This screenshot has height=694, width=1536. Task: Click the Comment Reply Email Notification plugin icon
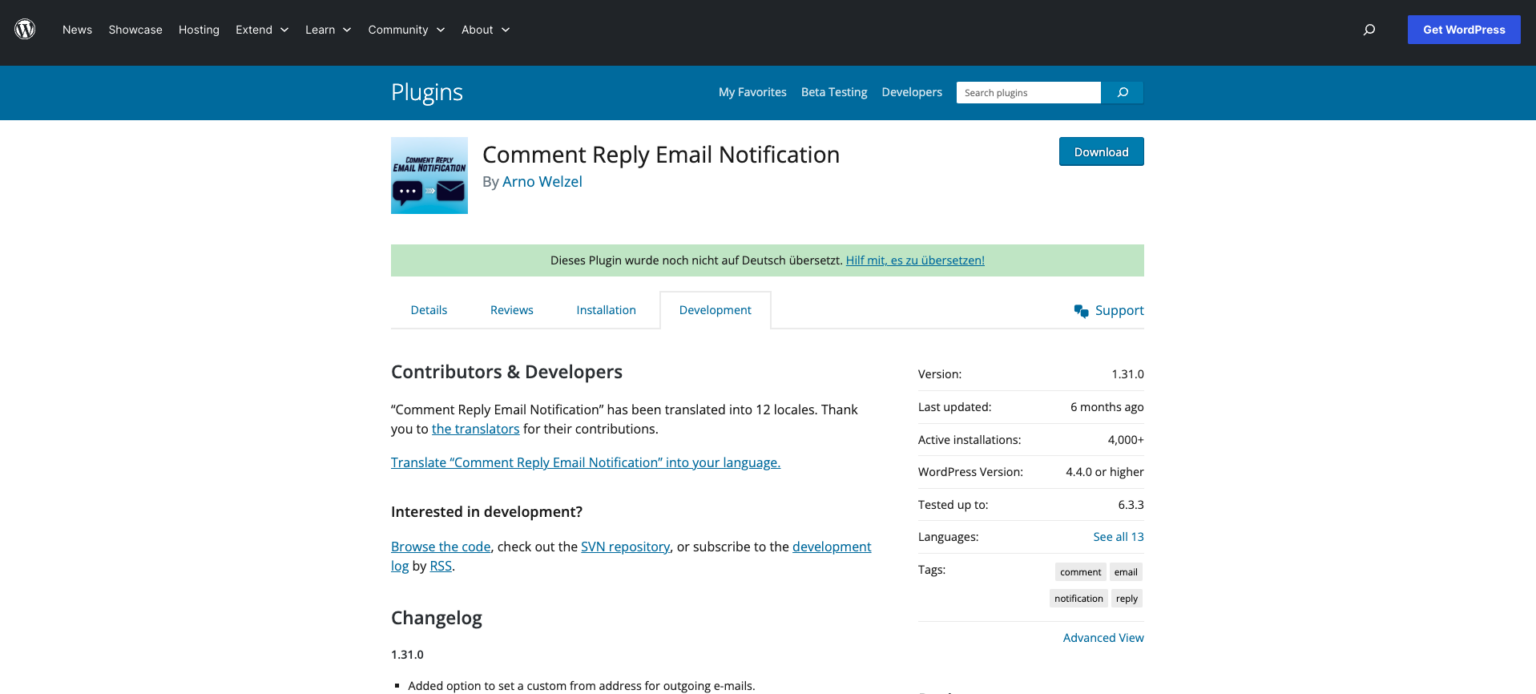pos(429,175)
